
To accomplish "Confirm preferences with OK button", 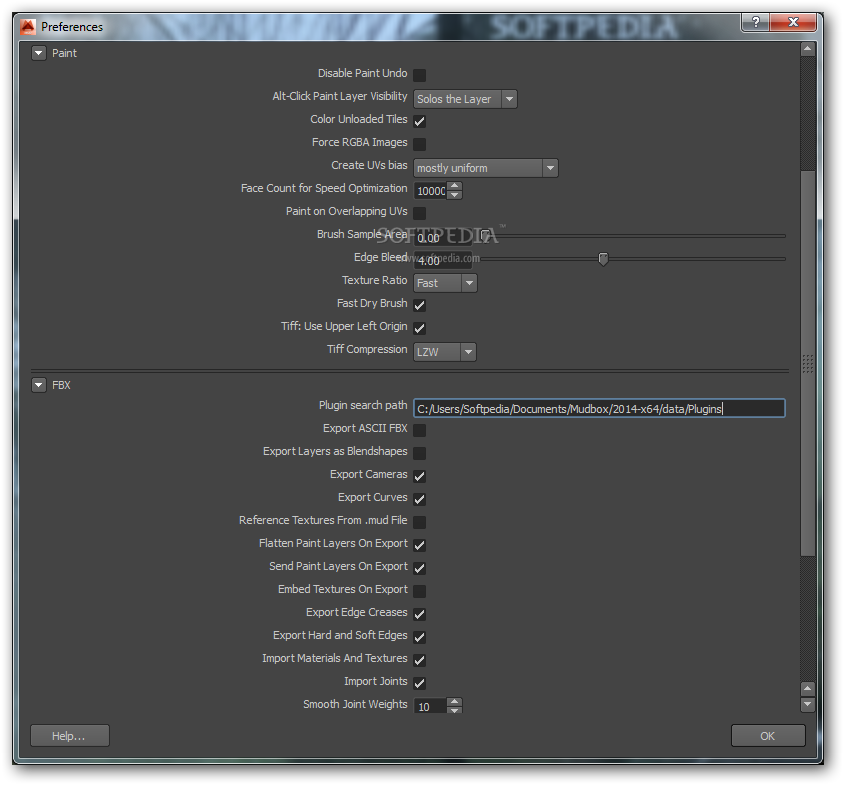I will coord(768,736).
